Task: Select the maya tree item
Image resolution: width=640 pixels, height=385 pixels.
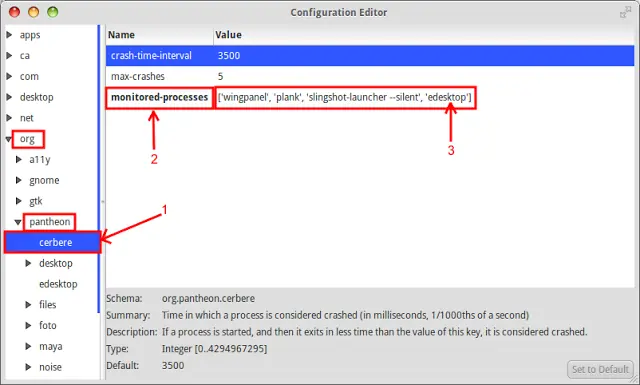Action: coord(51,347)
